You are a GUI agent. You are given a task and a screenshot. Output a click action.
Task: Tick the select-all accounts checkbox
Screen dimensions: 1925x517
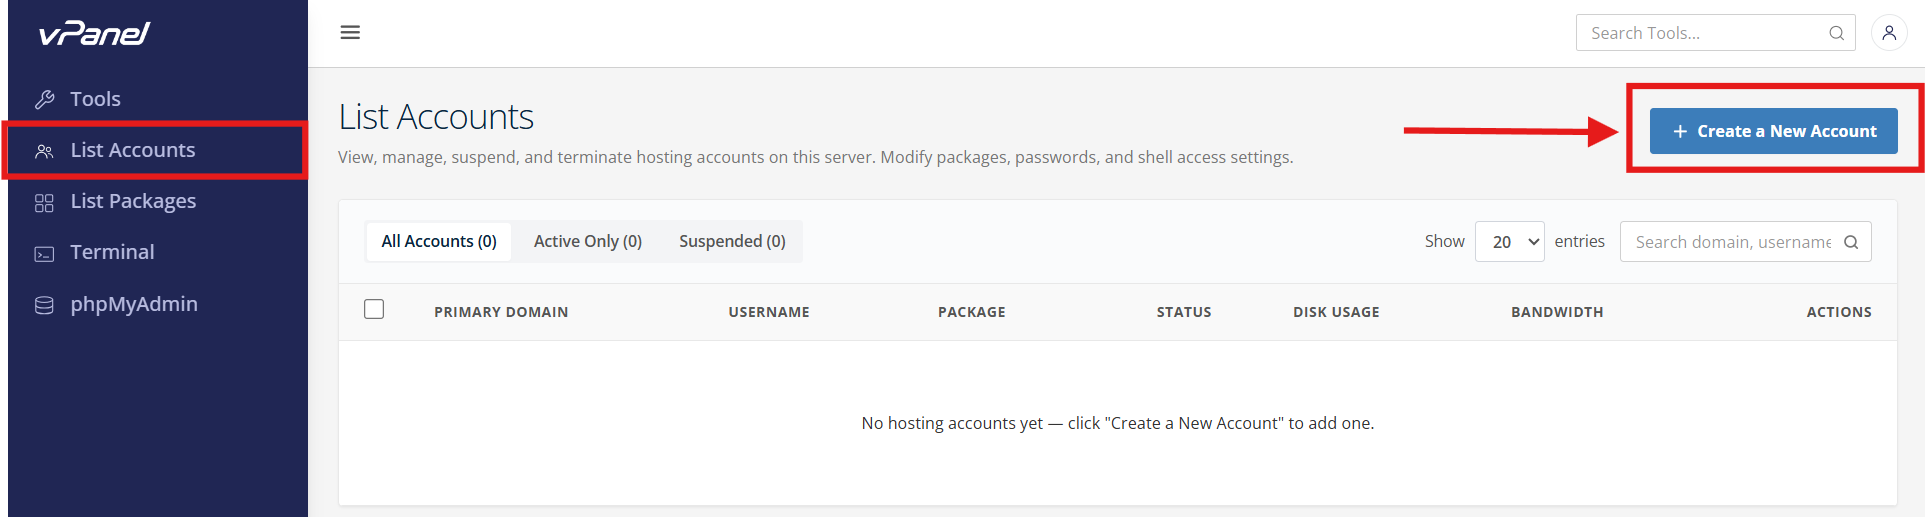pyautogui.click(x=374, y=309)
